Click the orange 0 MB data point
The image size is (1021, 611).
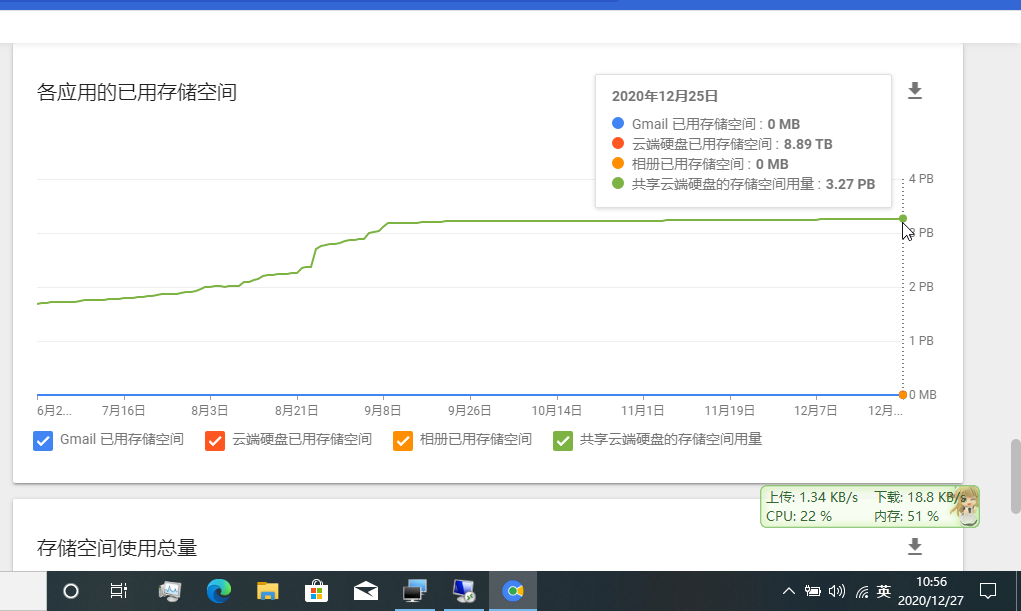(x=903, y=395)
